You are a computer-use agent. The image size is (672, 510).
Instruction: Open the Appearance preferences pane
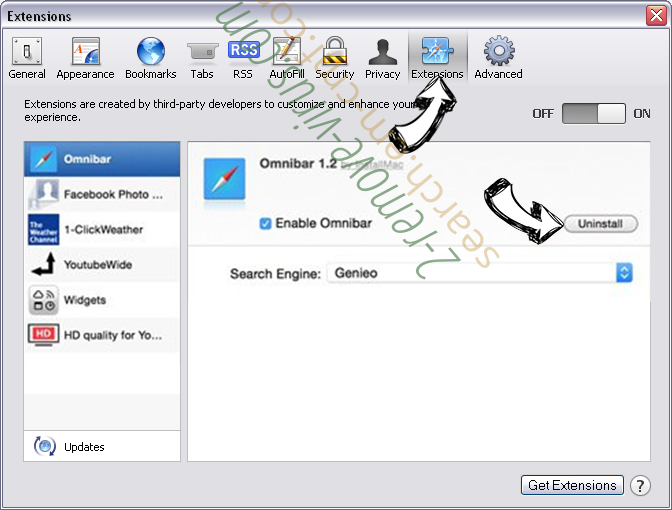pyautogui.click(x=85, y=58)
